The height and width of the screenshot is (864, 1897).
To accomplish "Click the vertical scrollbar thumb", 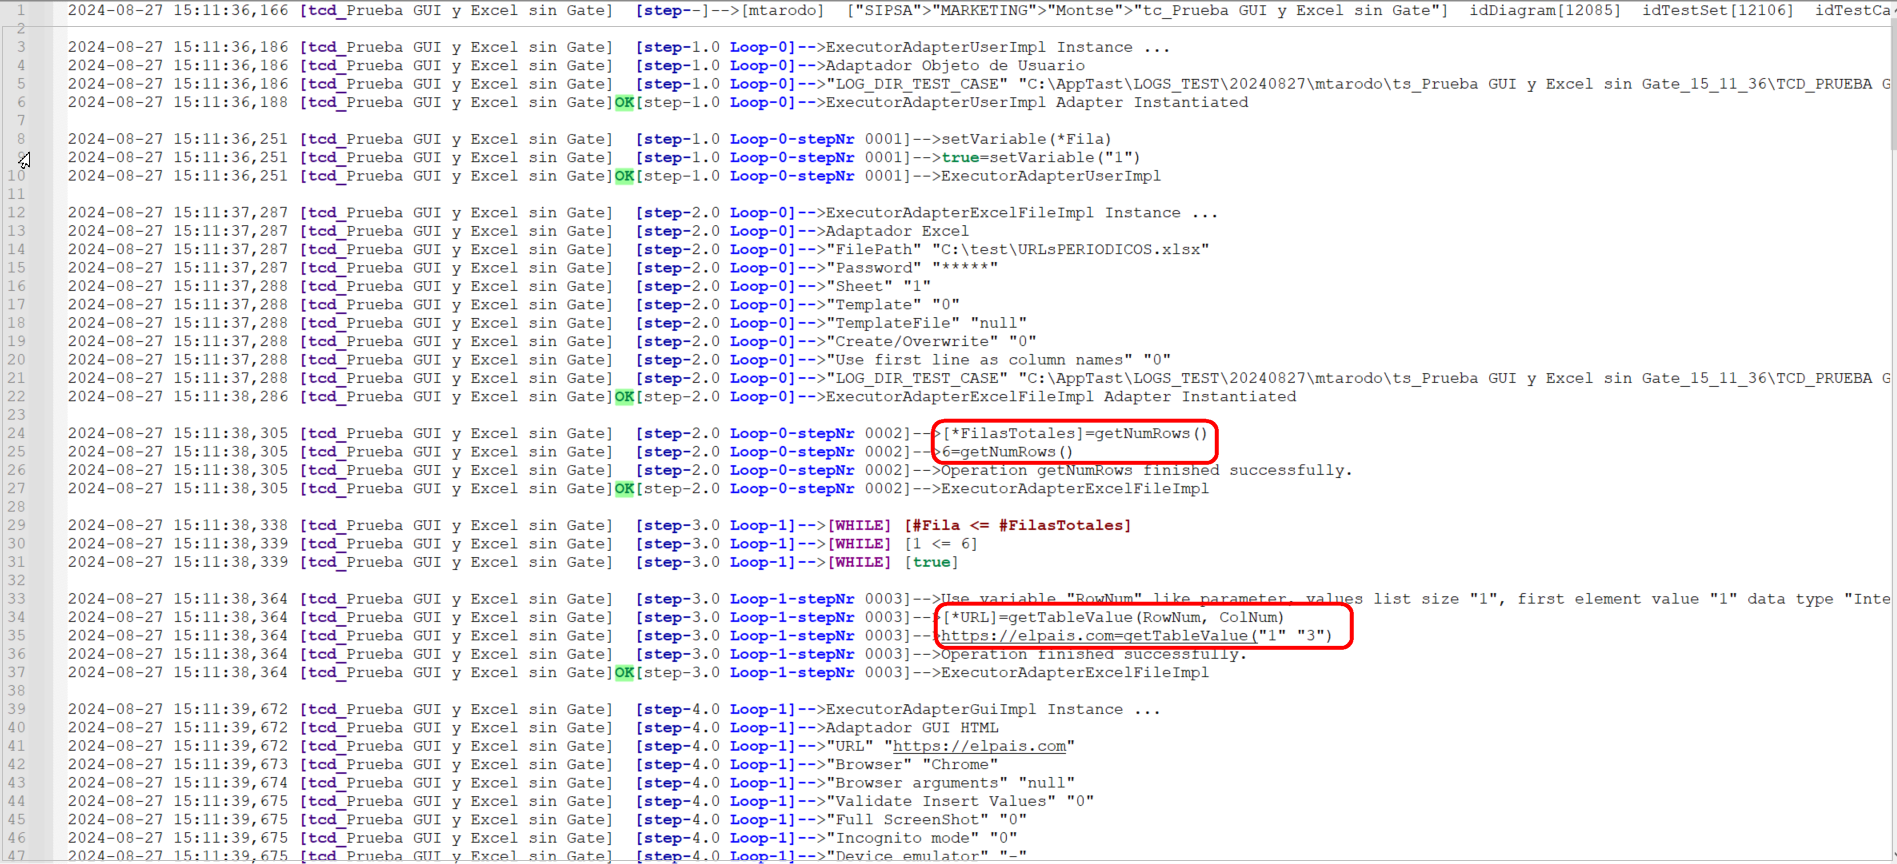I will point(1890,80).
